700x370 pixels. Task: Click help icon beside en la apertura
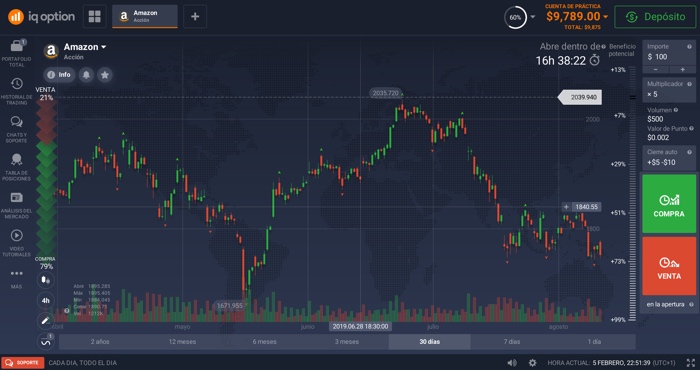point(691,304)
